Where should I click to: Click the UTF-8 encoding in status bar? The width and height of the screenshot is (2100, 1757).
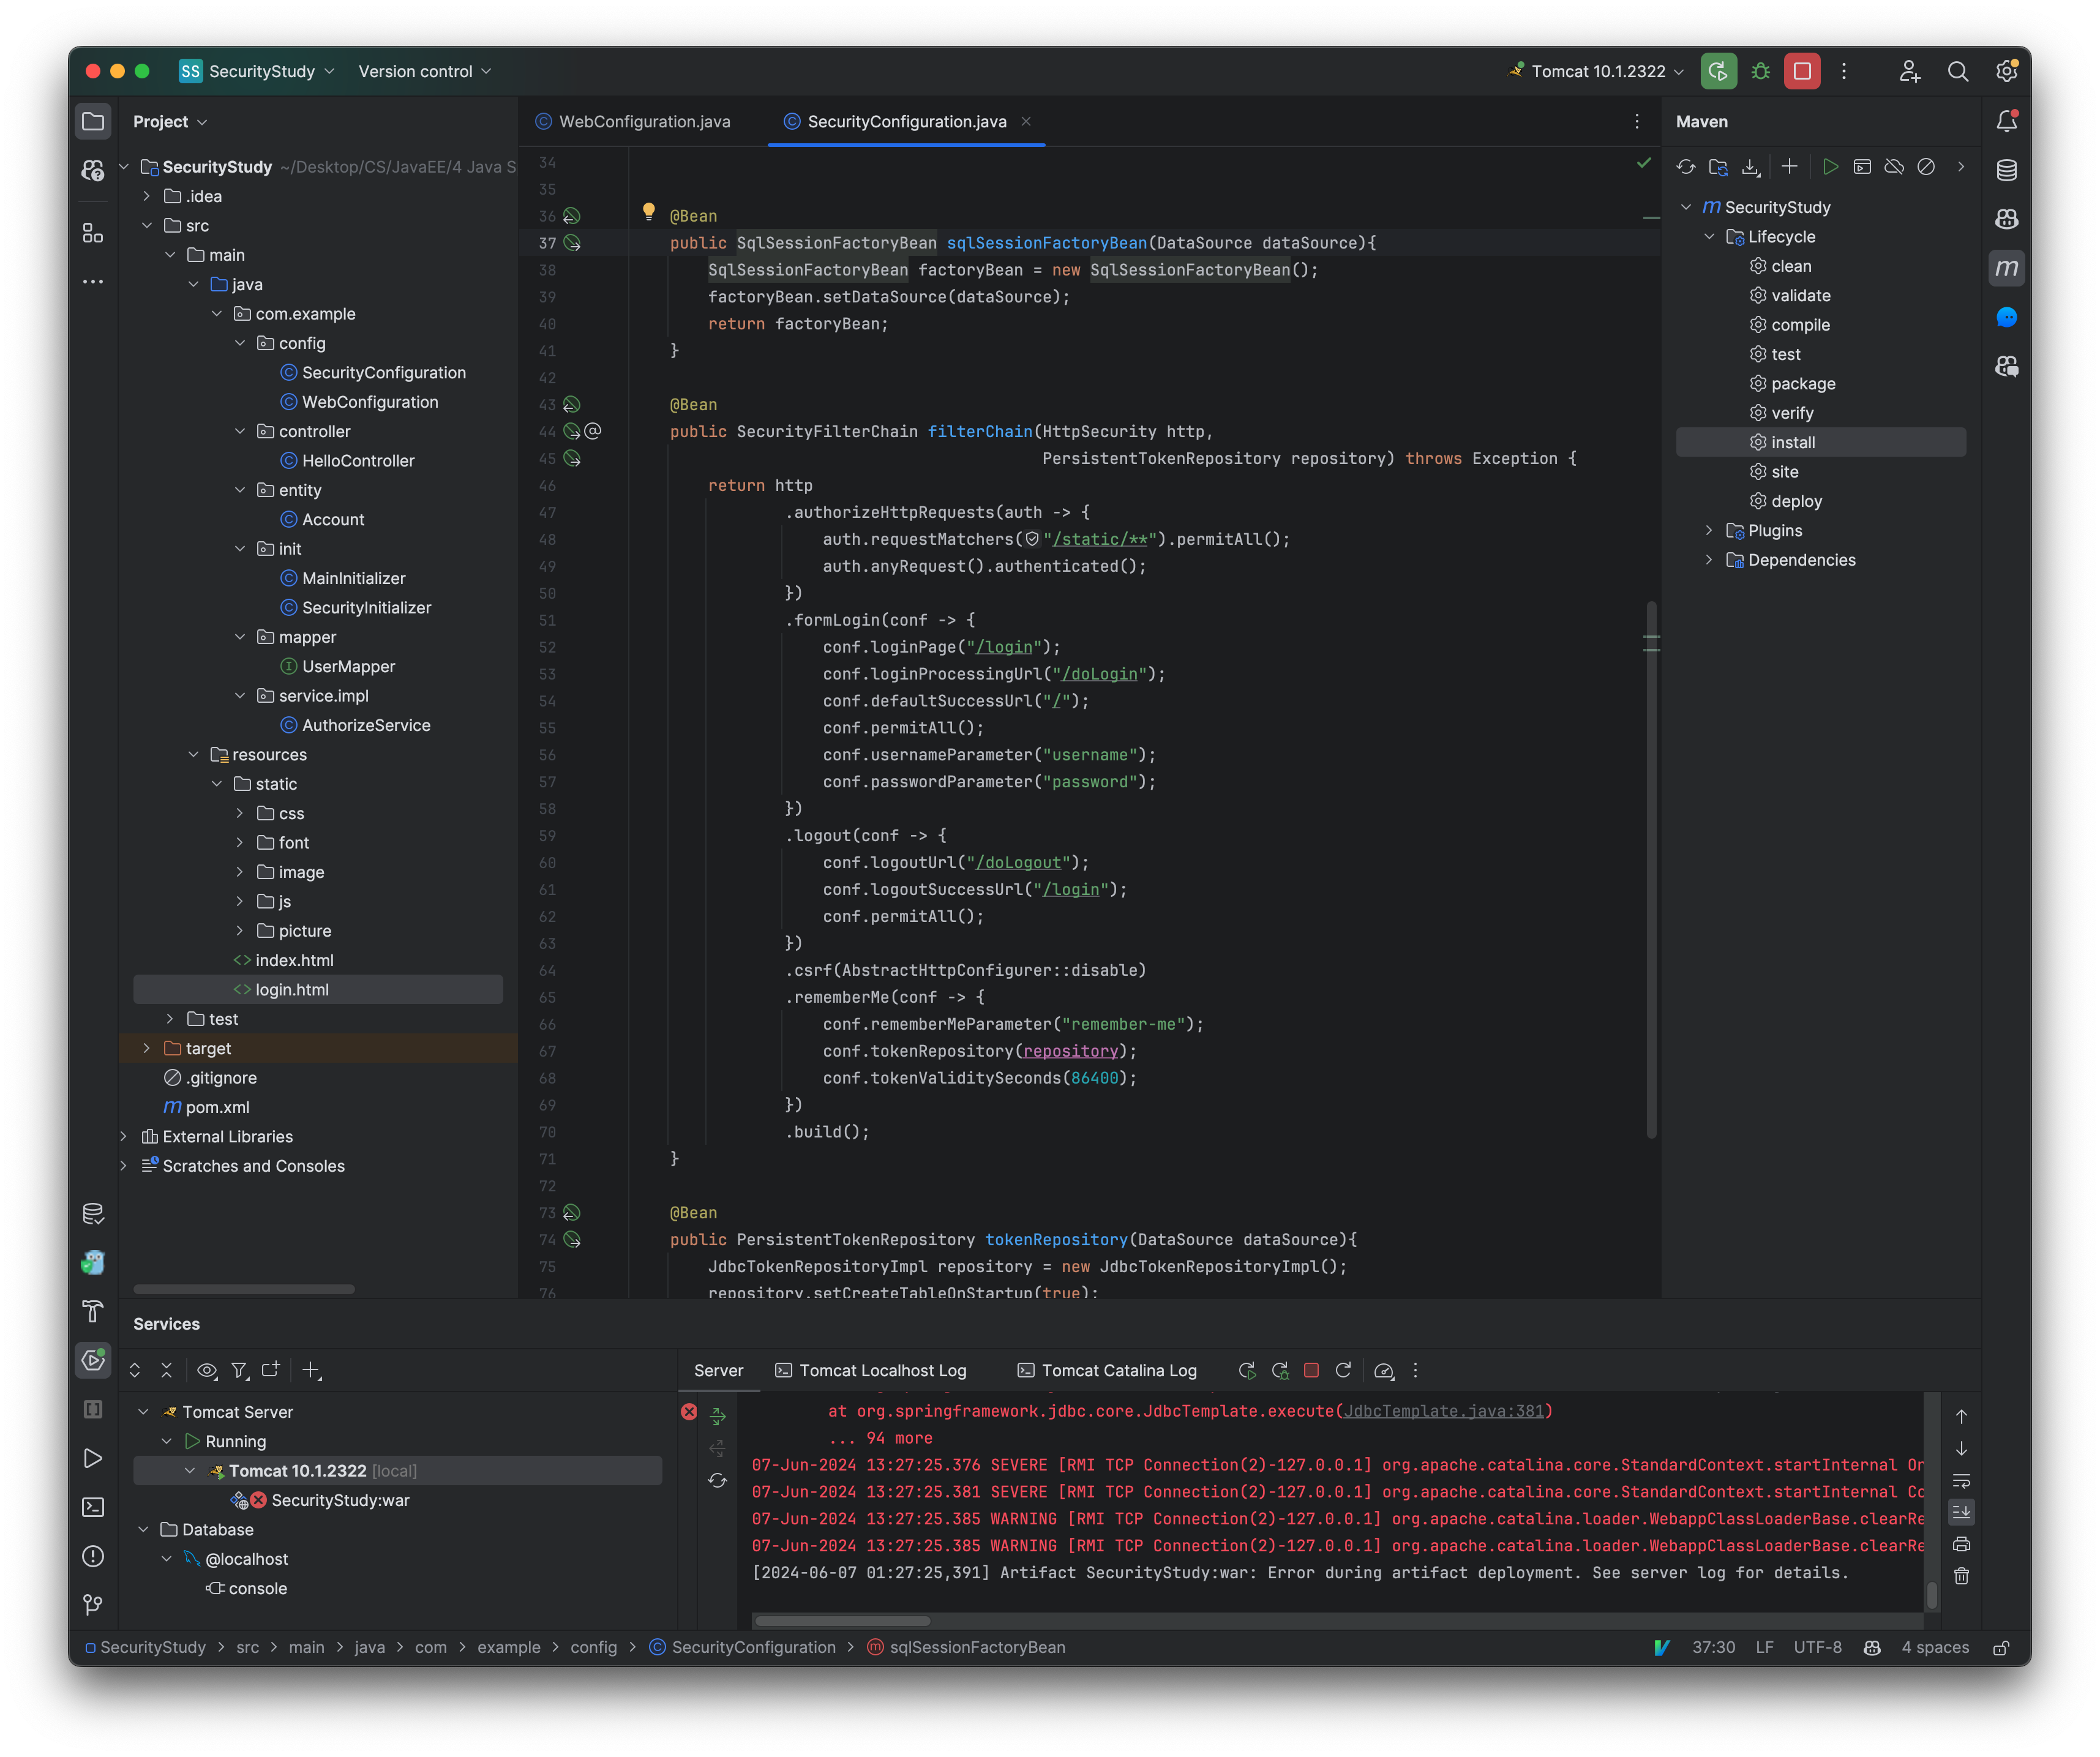click(1817, 1647)
